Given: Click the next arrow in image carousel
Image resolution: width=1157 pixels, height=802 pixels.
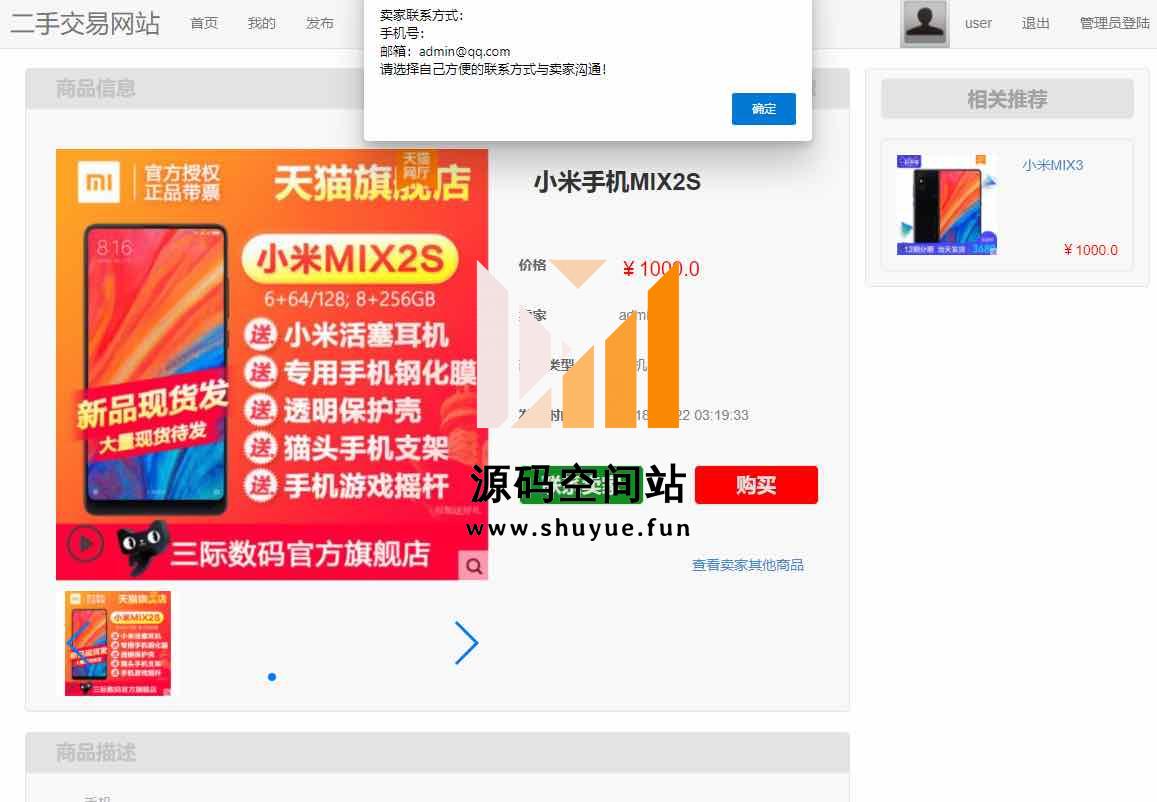Looking at the screenshot, I should (466, 643).
